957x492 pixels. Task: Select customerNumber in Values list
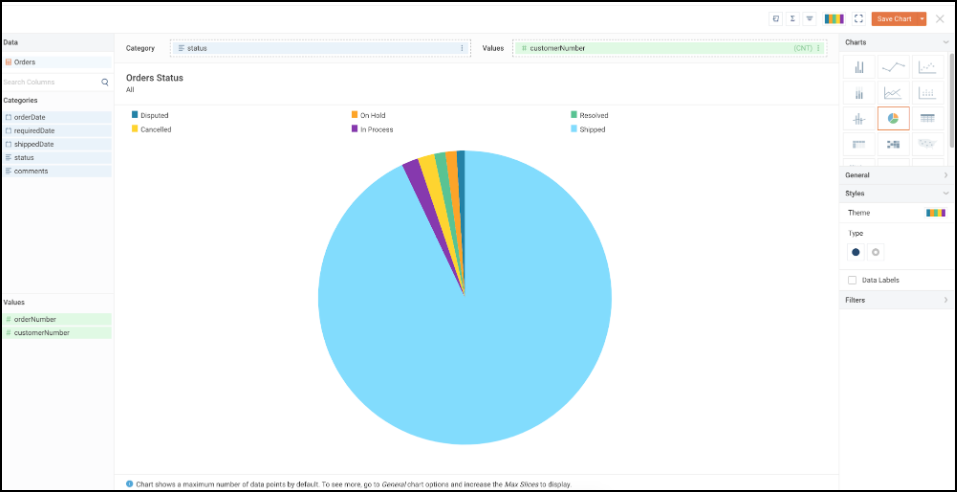57,333
